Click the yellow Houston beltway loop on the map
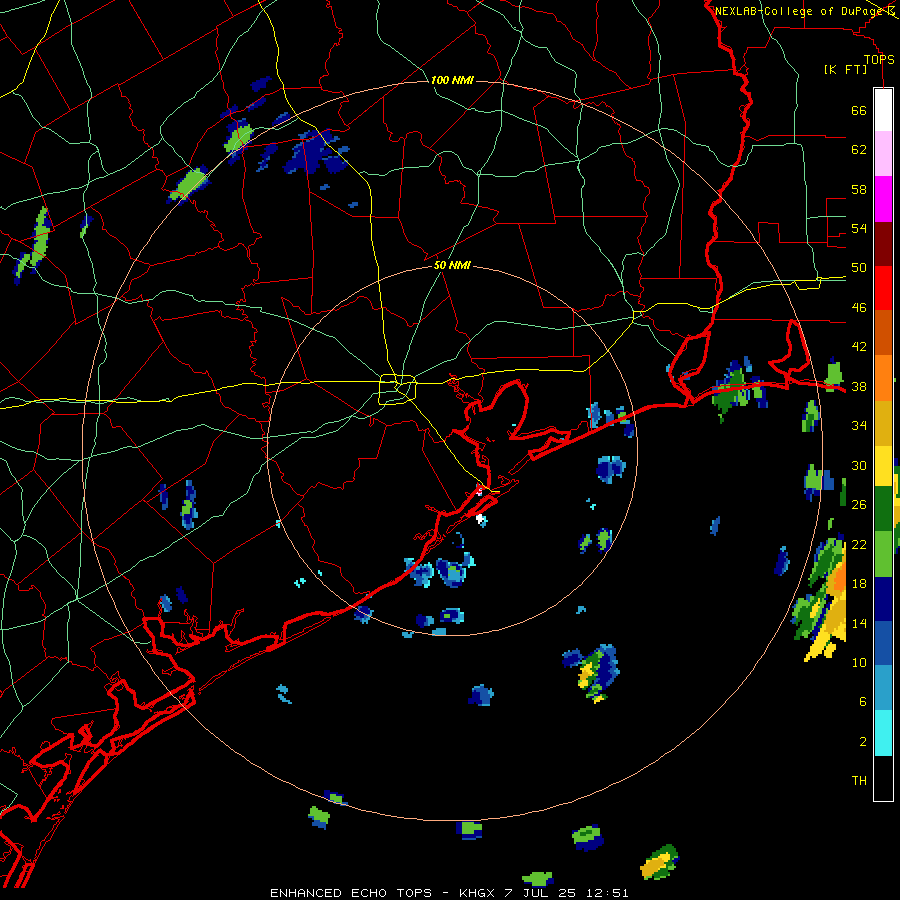900x900 pixels. (x=398, y=389)
